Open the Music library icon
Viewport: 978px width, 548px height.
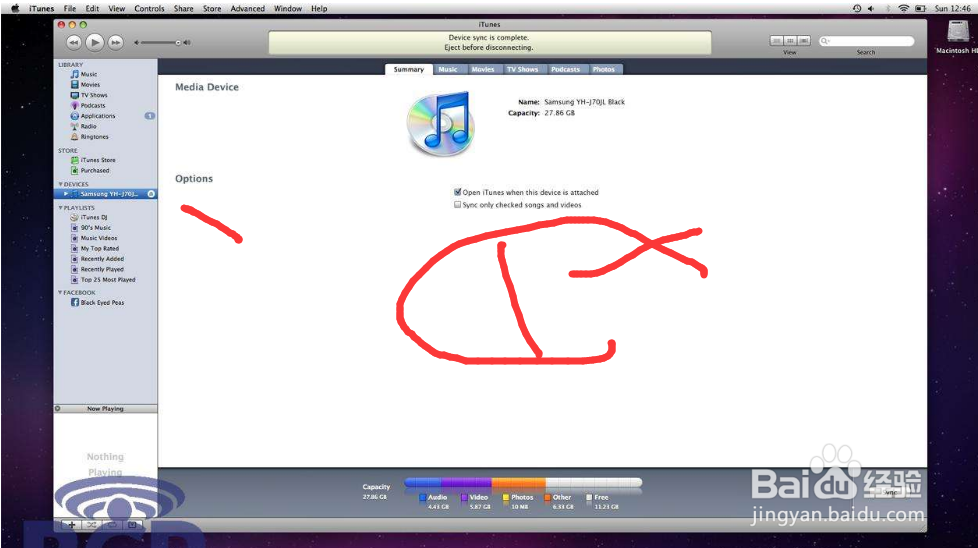(75, 74)
